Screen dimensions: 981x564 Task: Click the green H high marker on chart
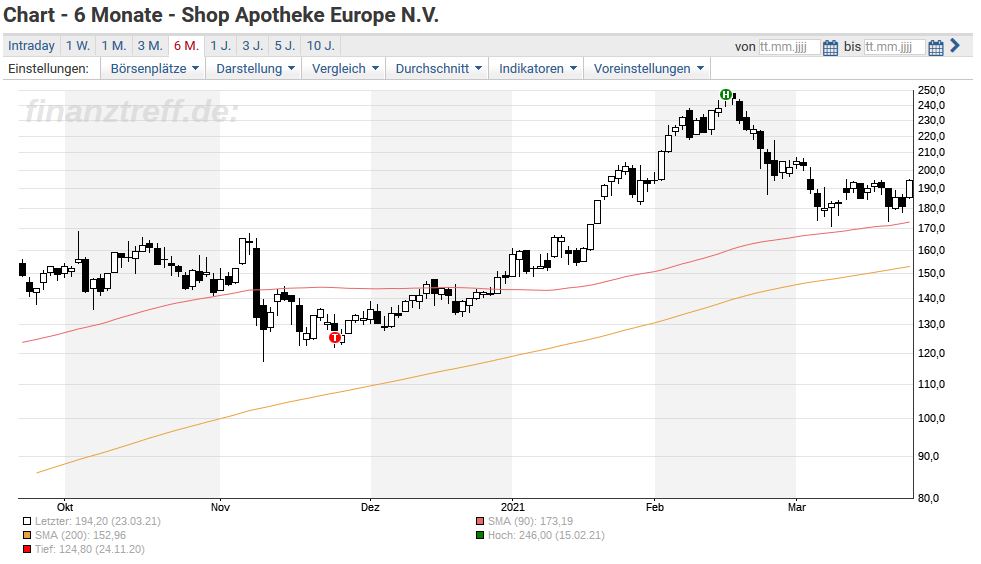coord(726,95)
